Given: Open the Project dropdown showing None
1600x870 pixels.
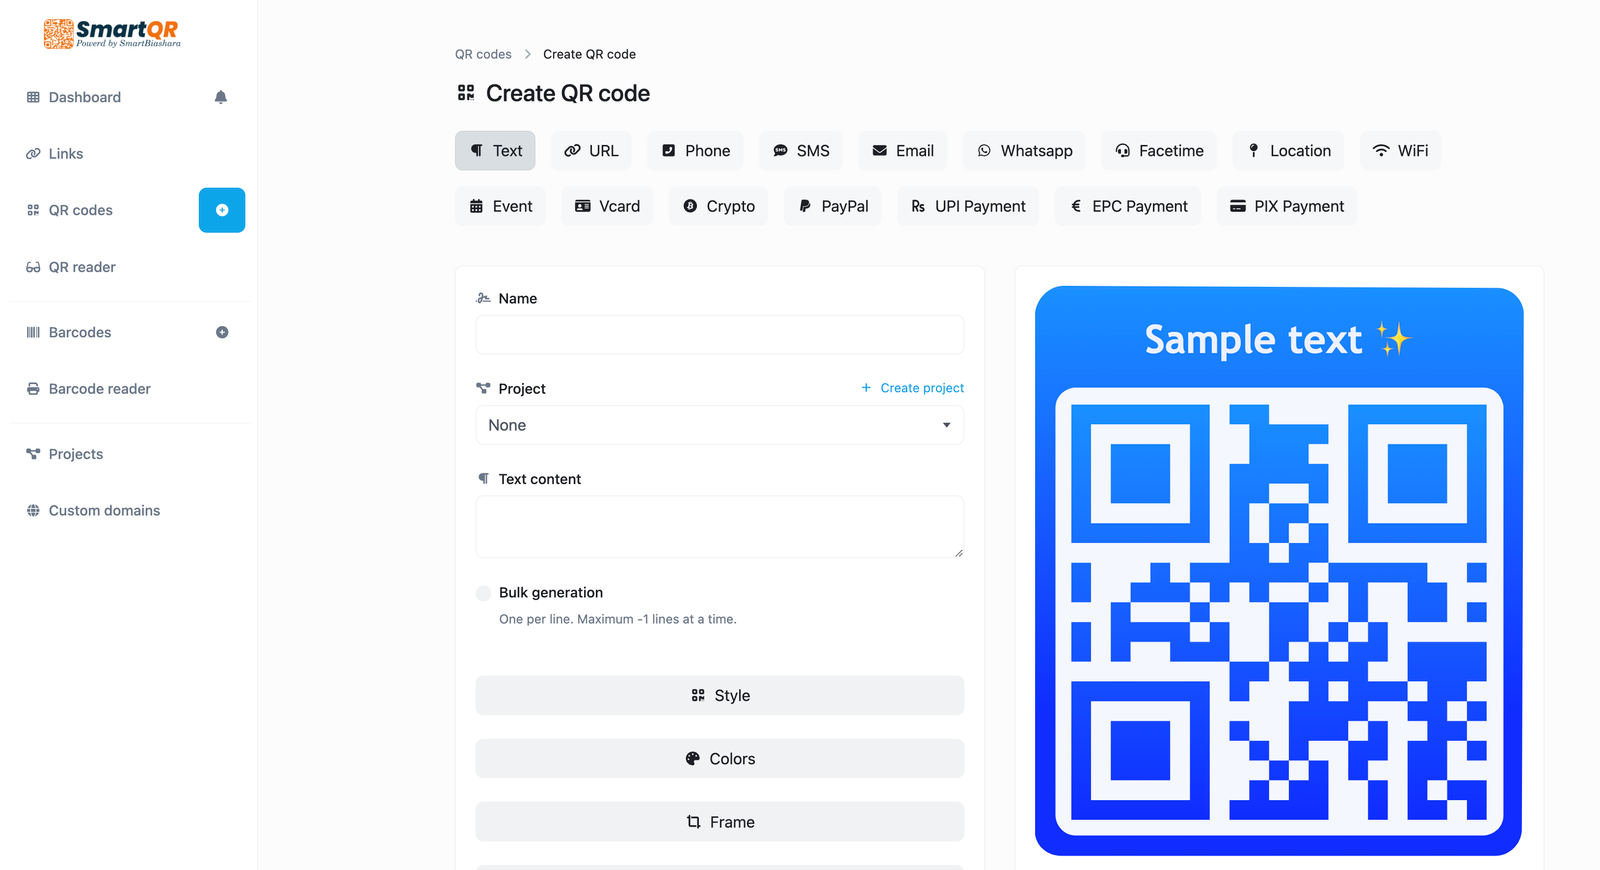Looking at the screenshot, I should click(x=720, y=425).
